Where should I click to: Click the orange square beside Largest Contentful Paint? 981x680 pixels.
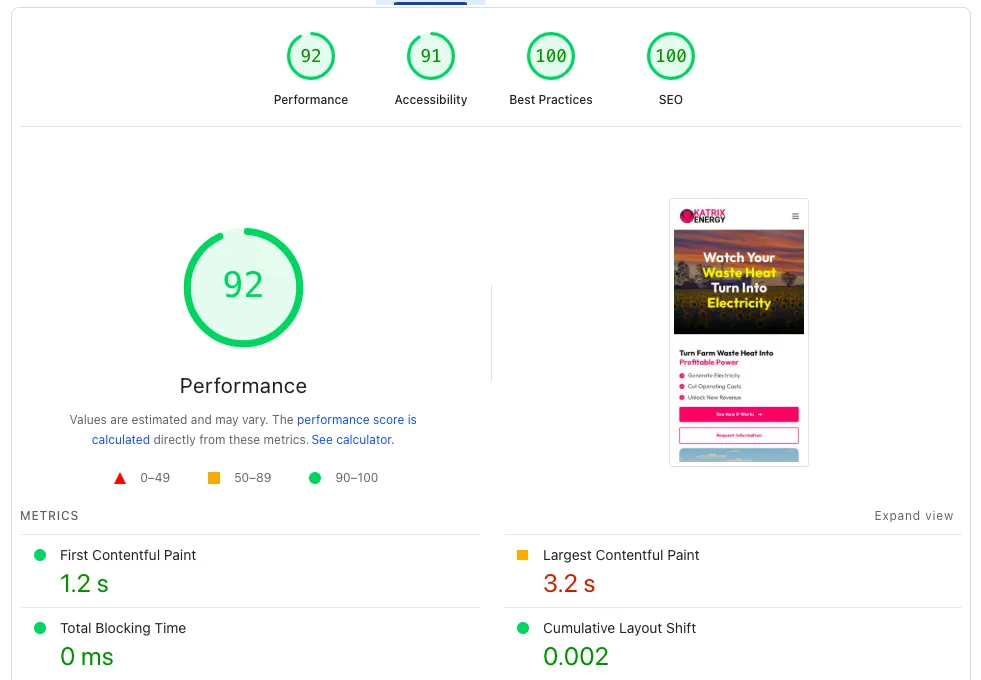[x=521, y=555]
